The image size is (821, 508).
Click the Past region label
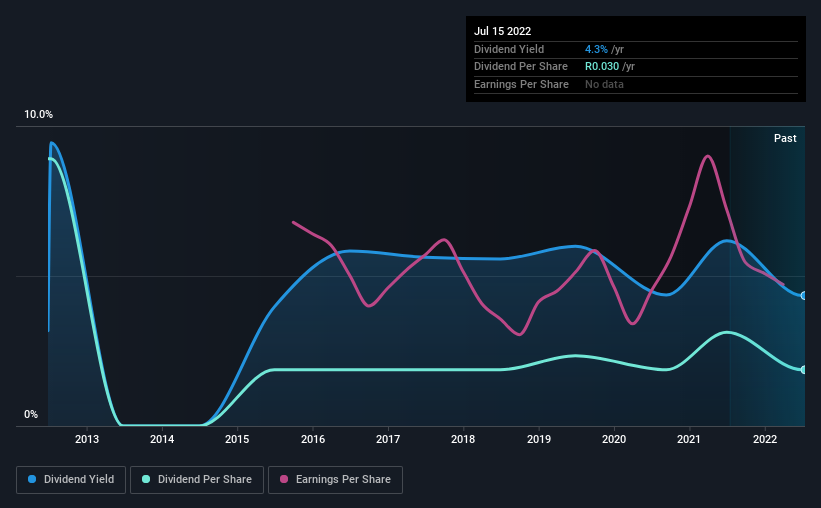tap(785, 138)
